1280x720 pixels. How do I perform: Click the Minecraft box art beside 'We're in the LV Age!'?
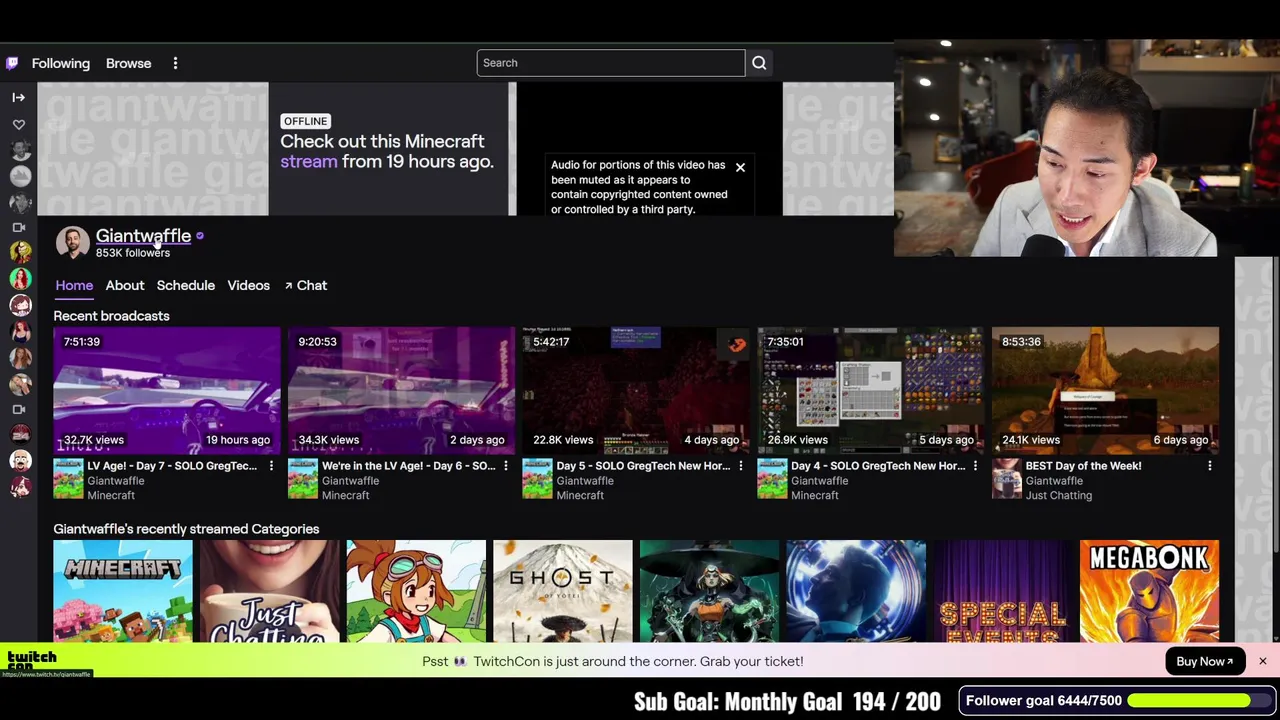tap(303, 479)
